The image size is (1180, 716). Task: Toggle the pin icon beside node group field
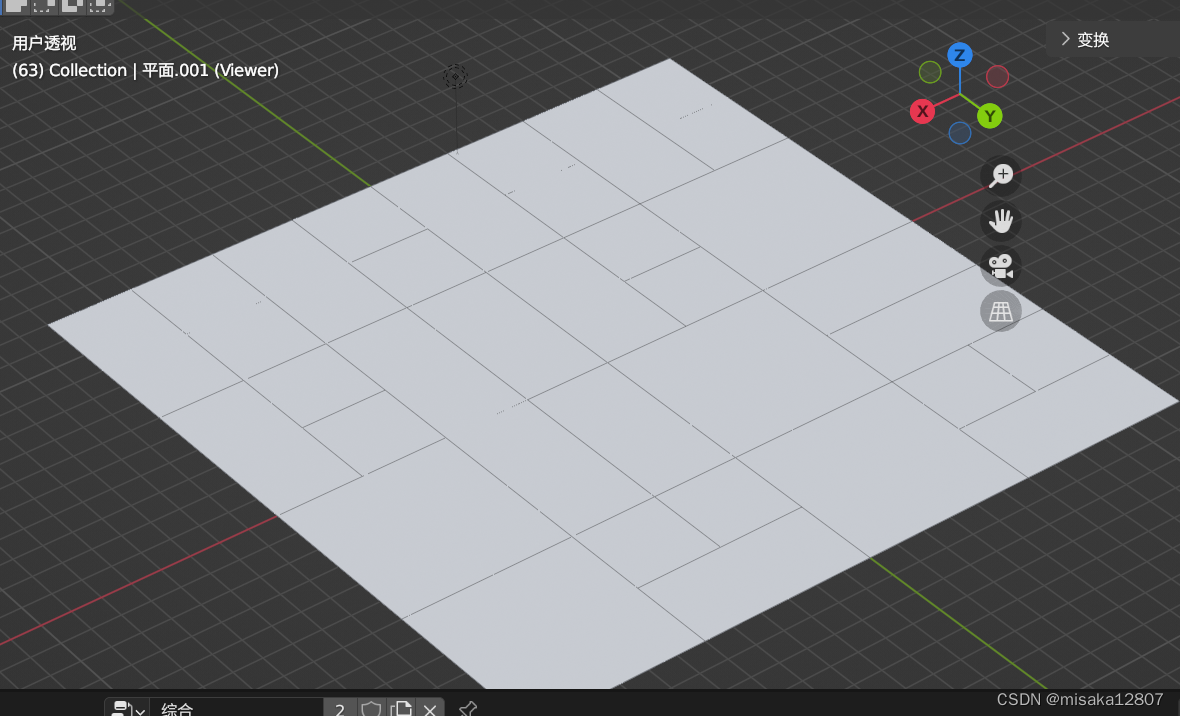point(467,708)
